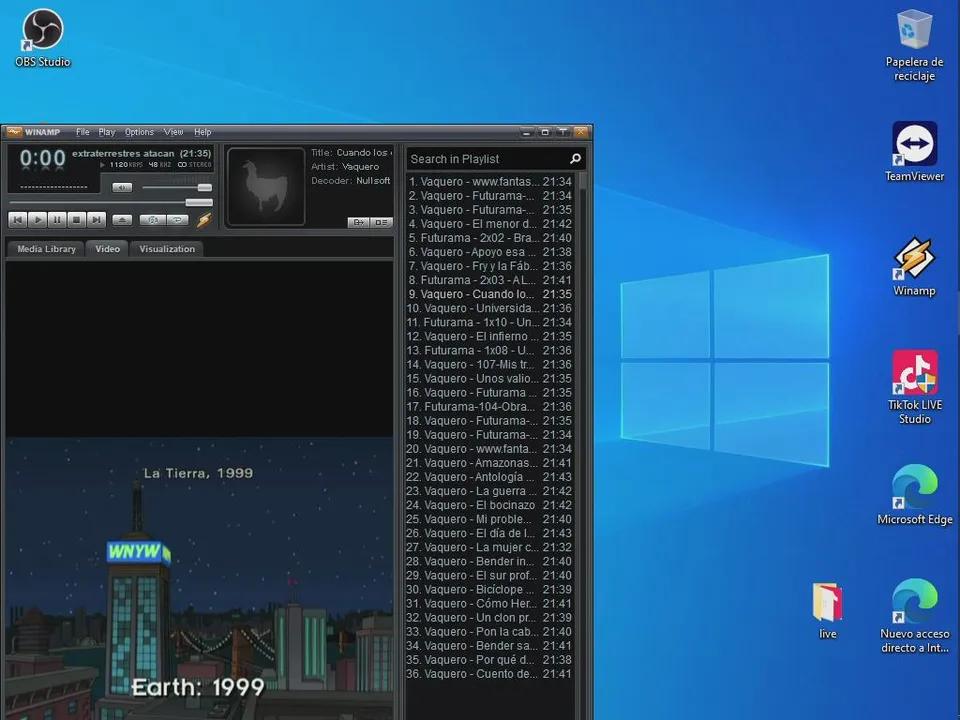The width and height of the screenshot is (960, 720).
Task: Click the llama album art thumbnail
Action: click(x=265, y=186)
